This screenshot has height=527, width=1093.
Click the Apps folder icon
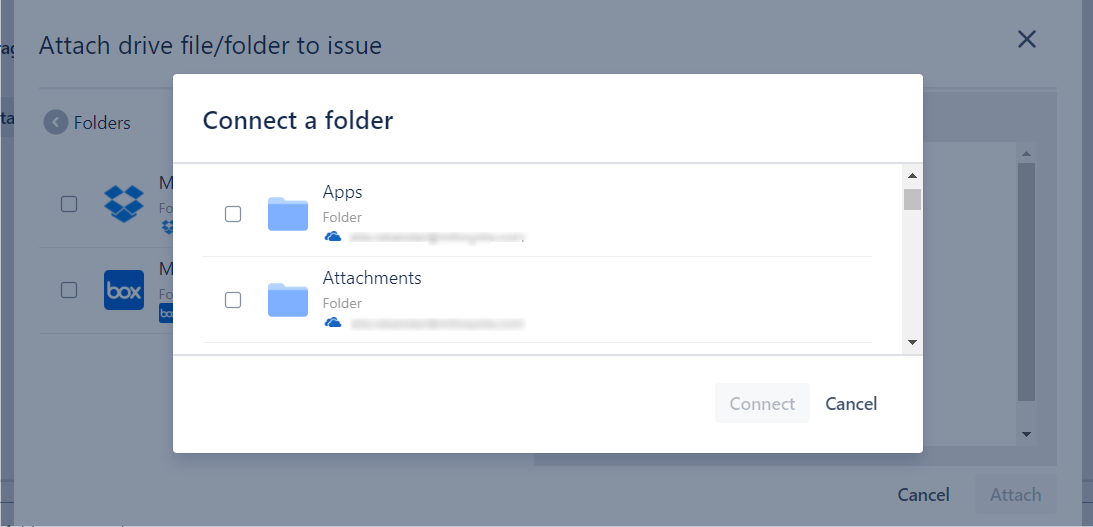click(288, 214)
